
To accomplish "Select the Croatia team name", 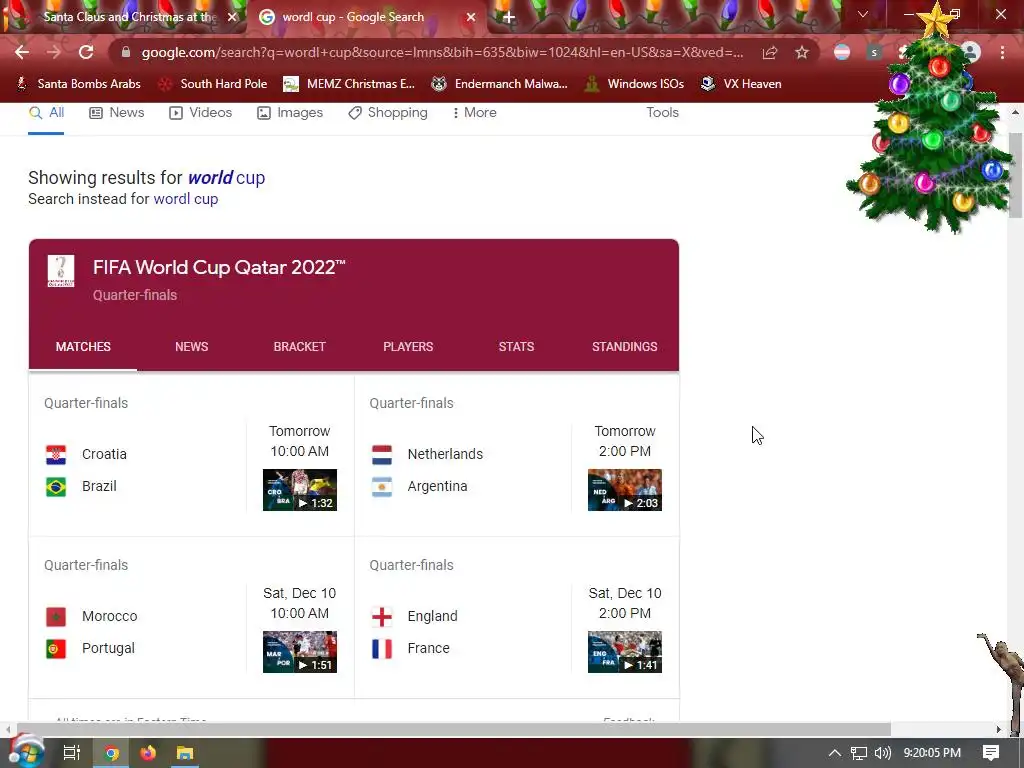I will [104, 454].
